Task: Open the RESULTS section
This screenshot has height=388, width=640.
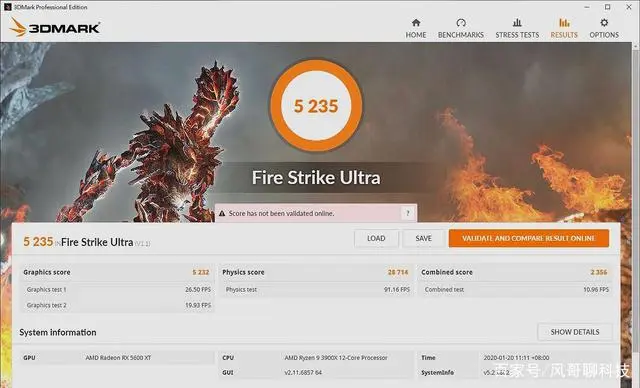Action: click(x=564, y=29)
